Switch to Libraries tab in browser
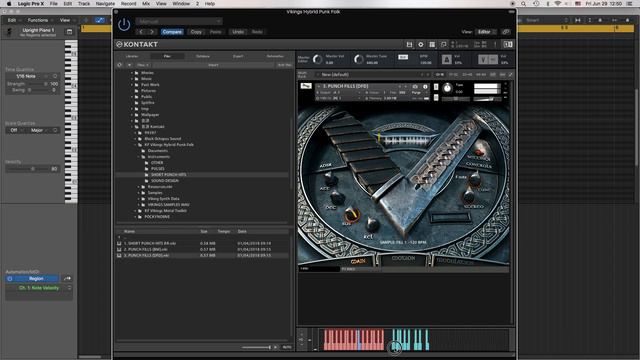Screen dimensions: 640x360 coord(132,56)
